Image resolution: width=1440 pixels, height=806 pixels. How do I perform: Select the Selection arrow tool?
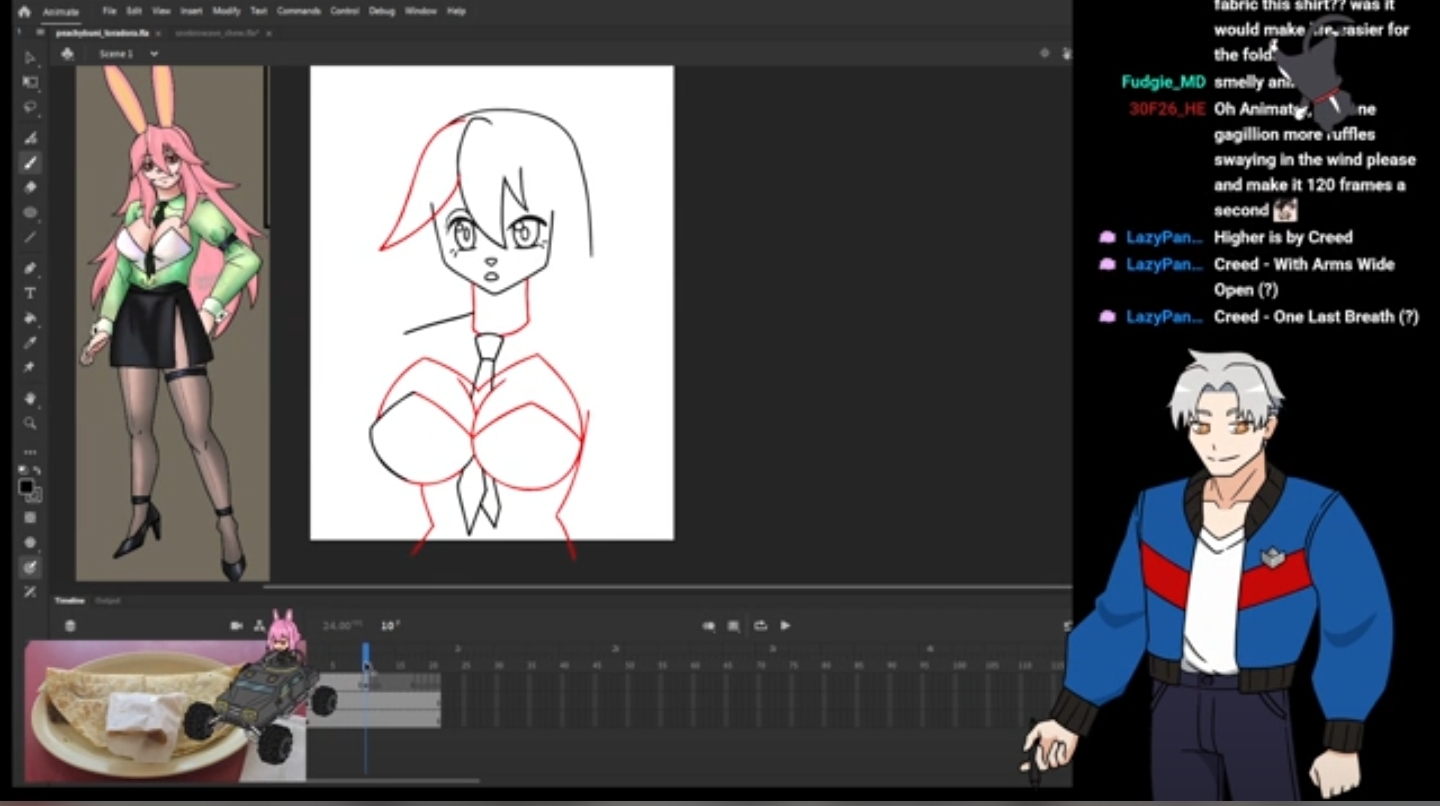point(30,57)
